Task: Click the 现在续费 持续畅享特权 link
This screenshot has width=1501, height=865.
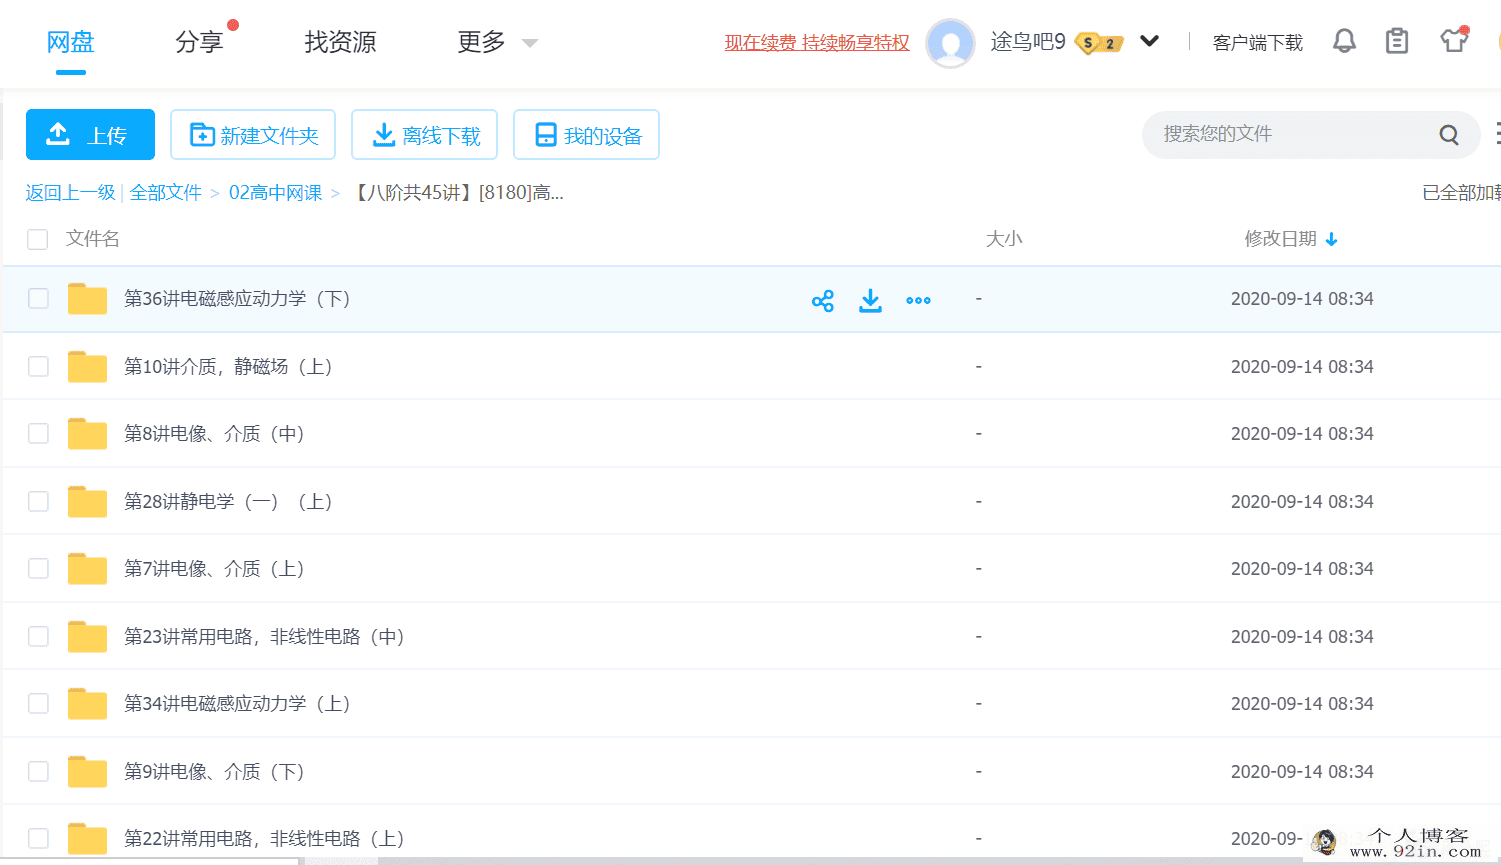Action: (817, 43)
